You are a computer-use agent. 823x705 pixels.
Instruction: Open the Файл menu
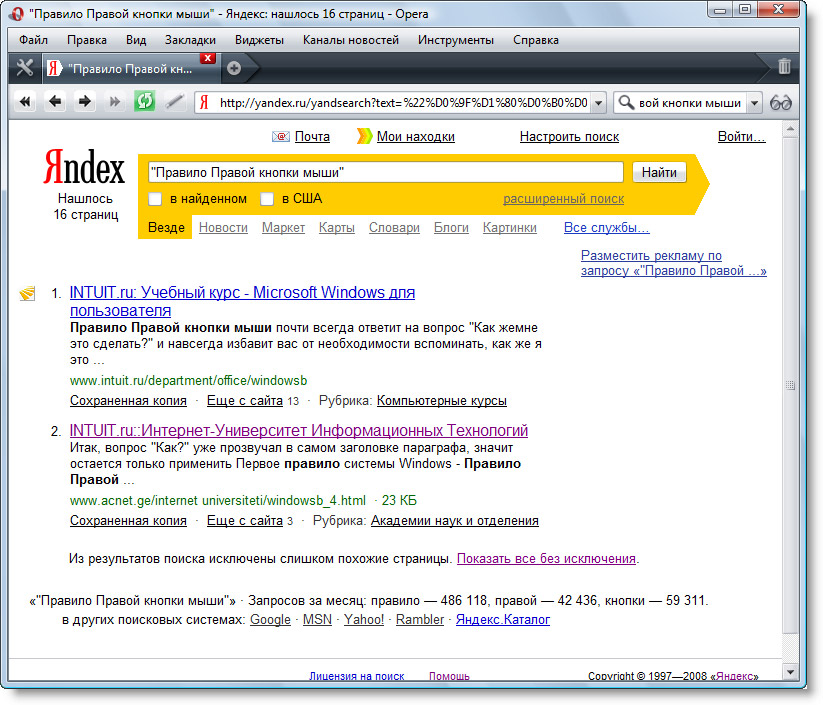(x=33, y=40)
